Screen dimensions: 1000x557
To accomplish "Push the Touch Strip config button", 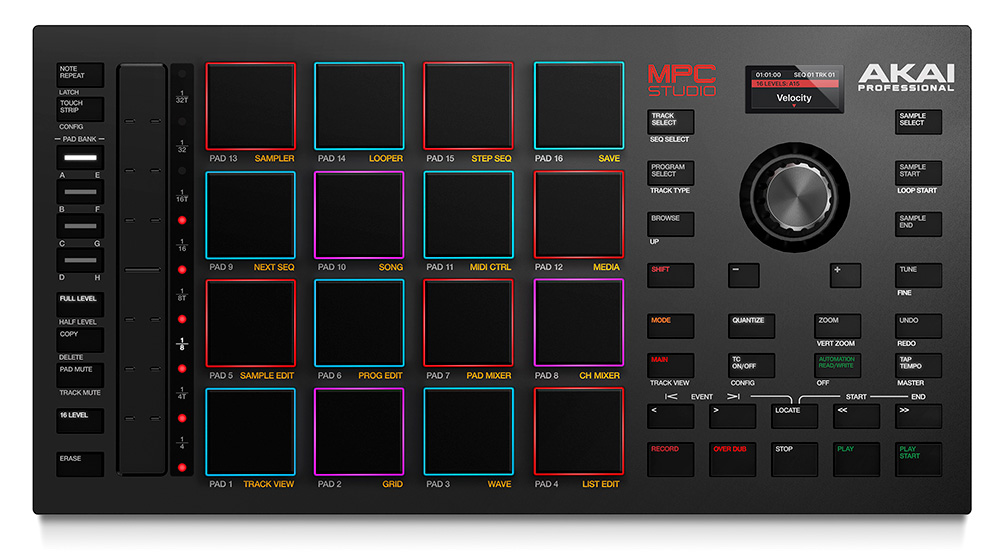I will click(x=80, y=109).
